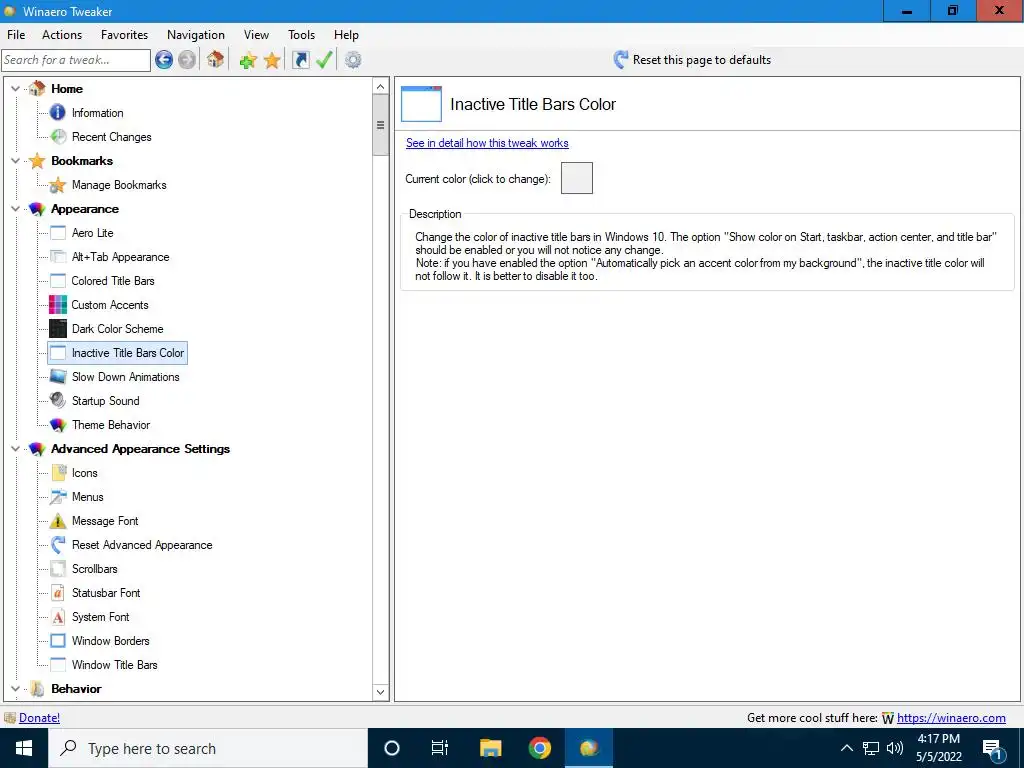Click the Recent Changes clock icon
This screenshot has width=1024, height=768.
click(58, 136)
